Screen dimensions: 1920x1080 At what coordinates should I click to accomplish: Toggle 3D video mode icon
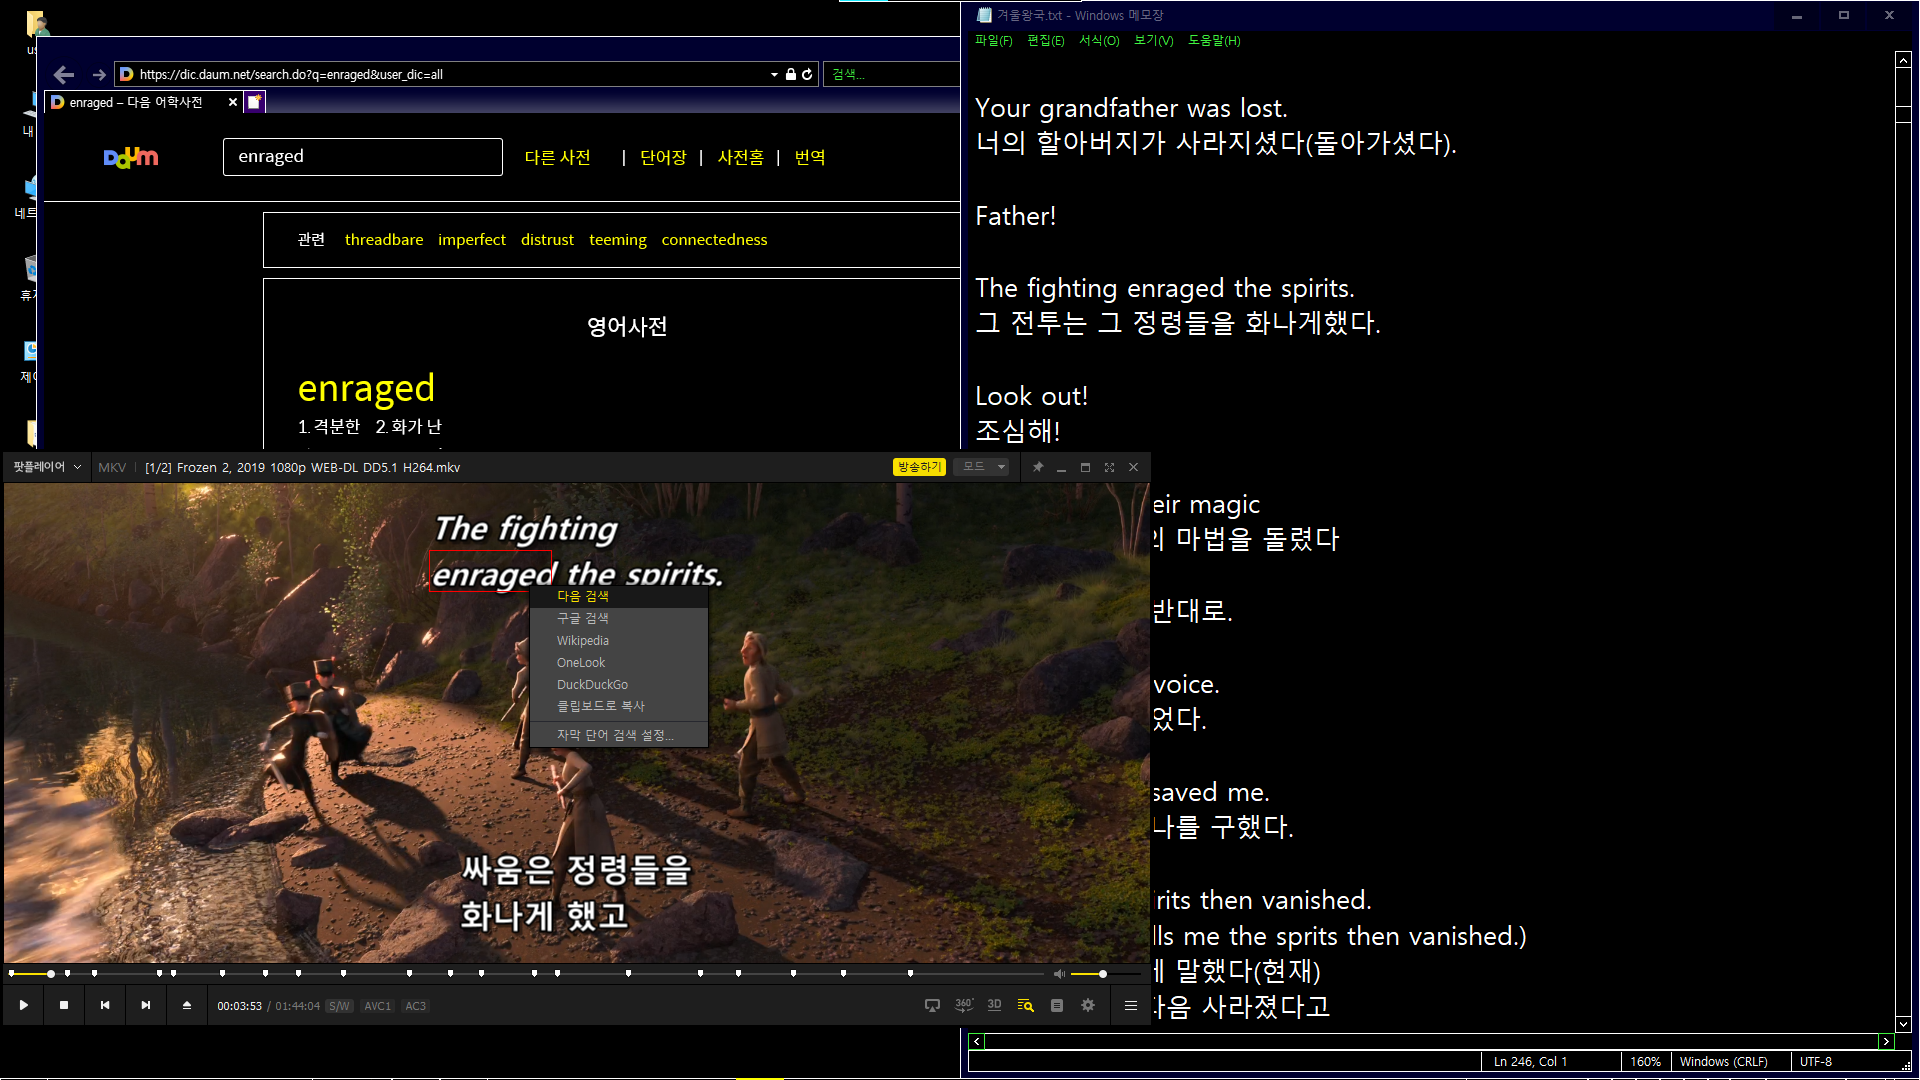coord(994,1005)
